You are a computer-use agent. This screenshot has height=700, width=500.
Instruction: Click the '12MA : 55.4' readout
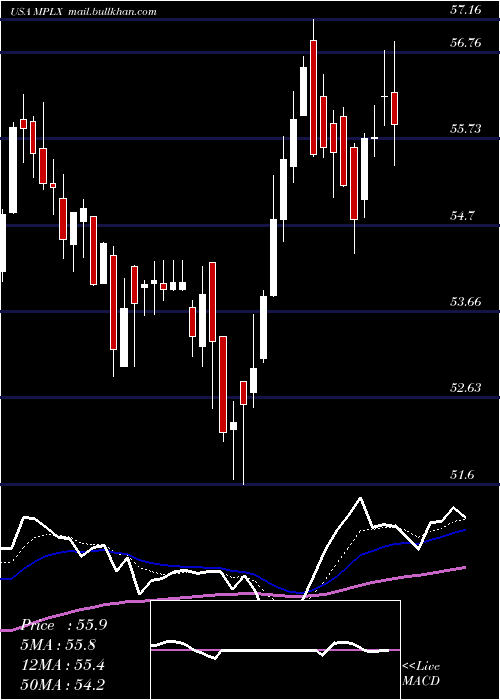63,665
